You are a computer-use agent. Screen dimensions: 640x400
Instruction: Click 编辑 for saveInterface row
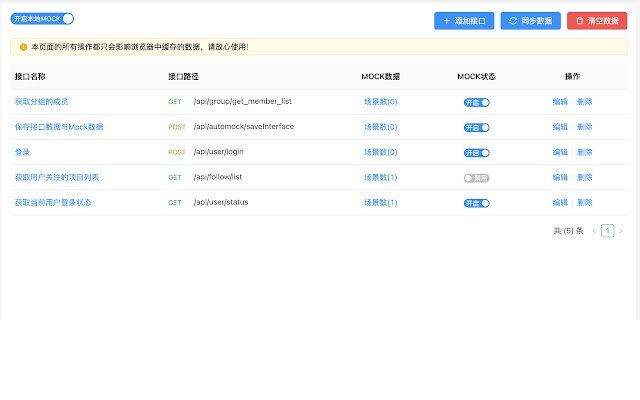560,127
